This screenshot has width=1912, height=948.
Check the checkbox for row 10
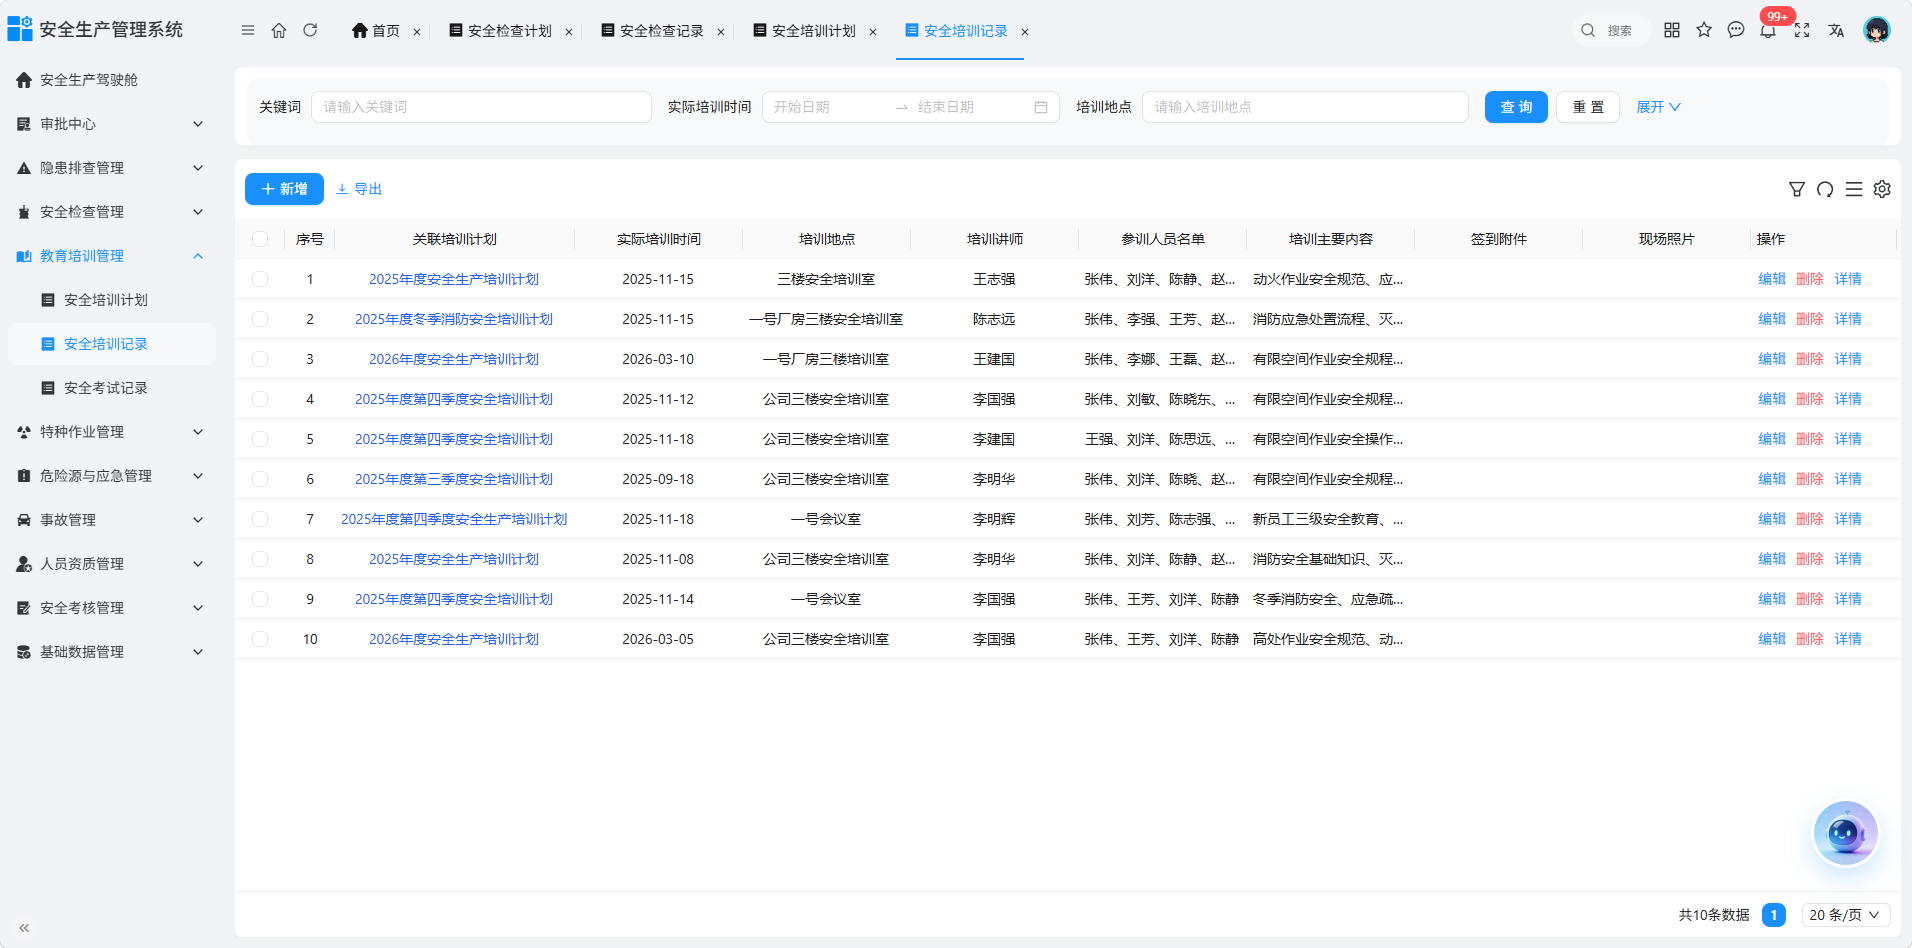tap(260, 639)
